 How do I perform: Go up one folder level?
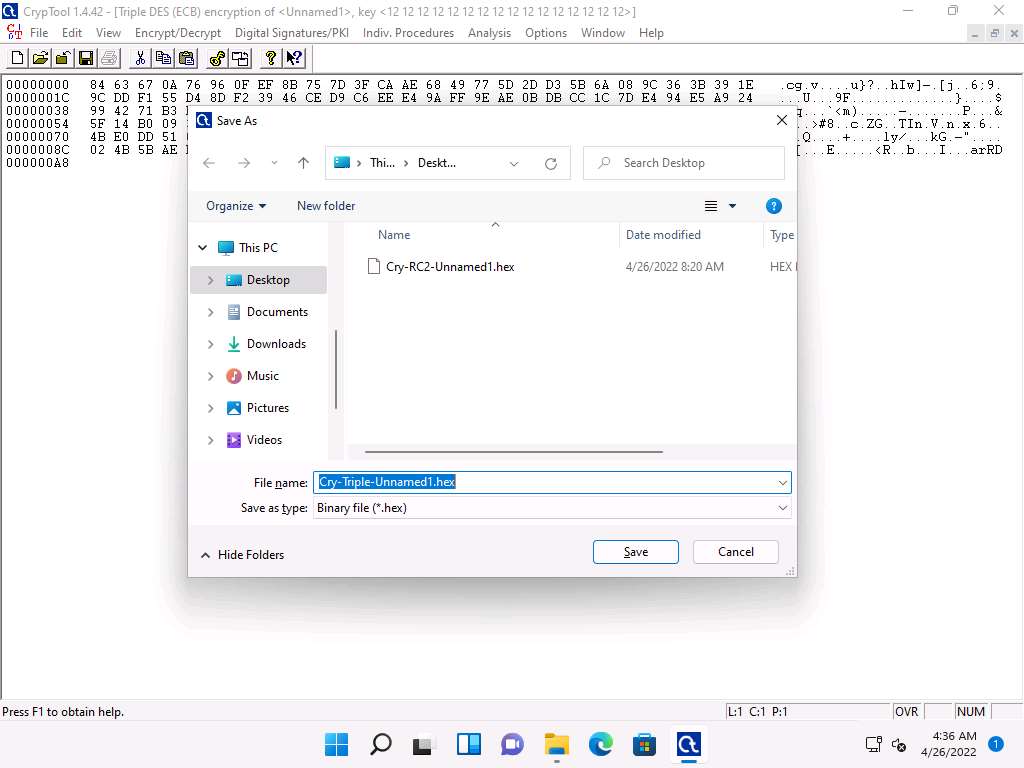click(303, 163)
